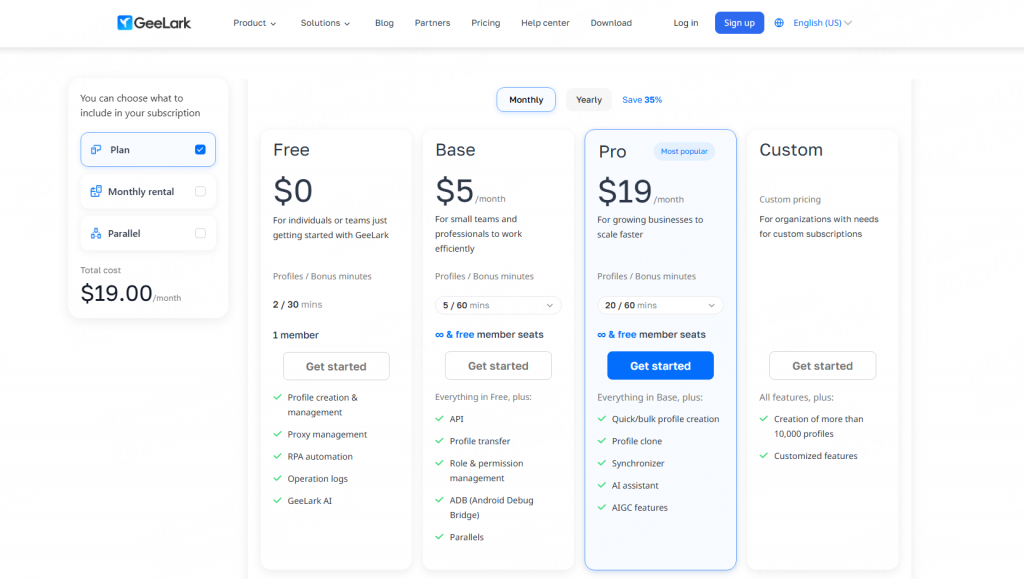Expand the Product menu
The image size is (1024, 579).
click(255, 23)
